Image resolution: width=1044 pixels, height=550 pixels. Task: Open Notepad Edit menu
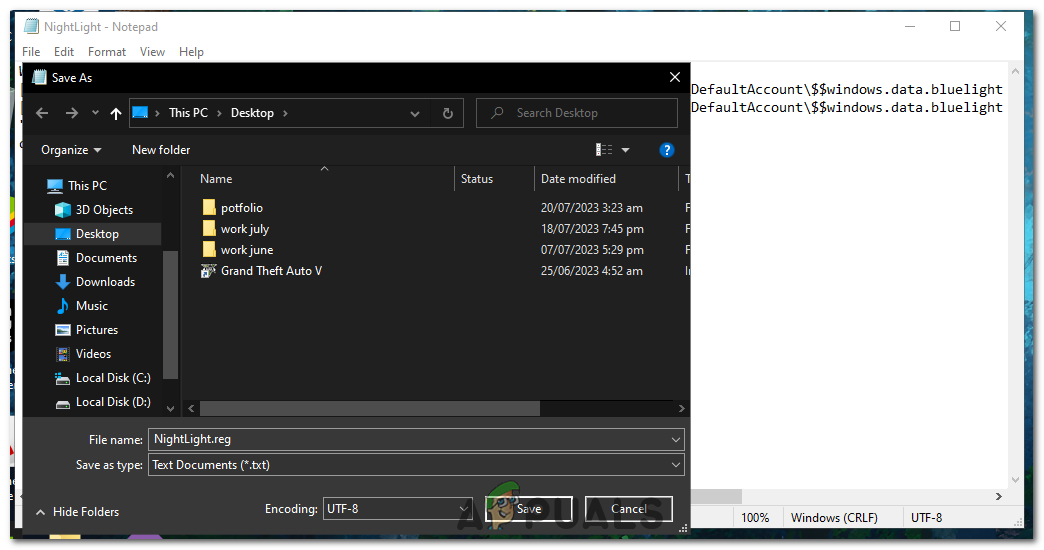pyautogui.click(x=64, y=52)
